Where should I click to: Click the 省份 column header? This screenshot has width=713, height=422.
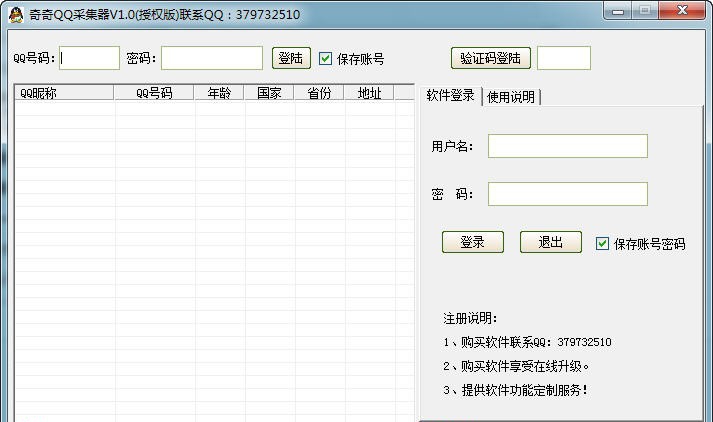[x=319, y=93]
